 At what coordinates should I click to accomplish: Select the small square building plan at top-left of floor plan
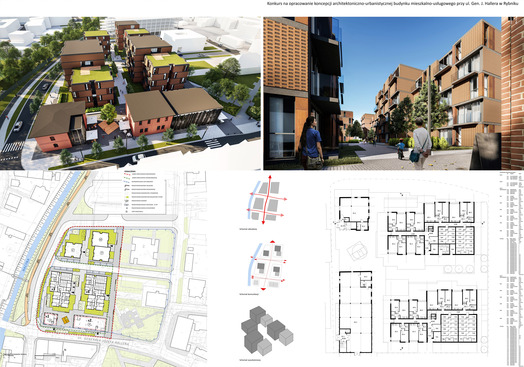(354, 213)
